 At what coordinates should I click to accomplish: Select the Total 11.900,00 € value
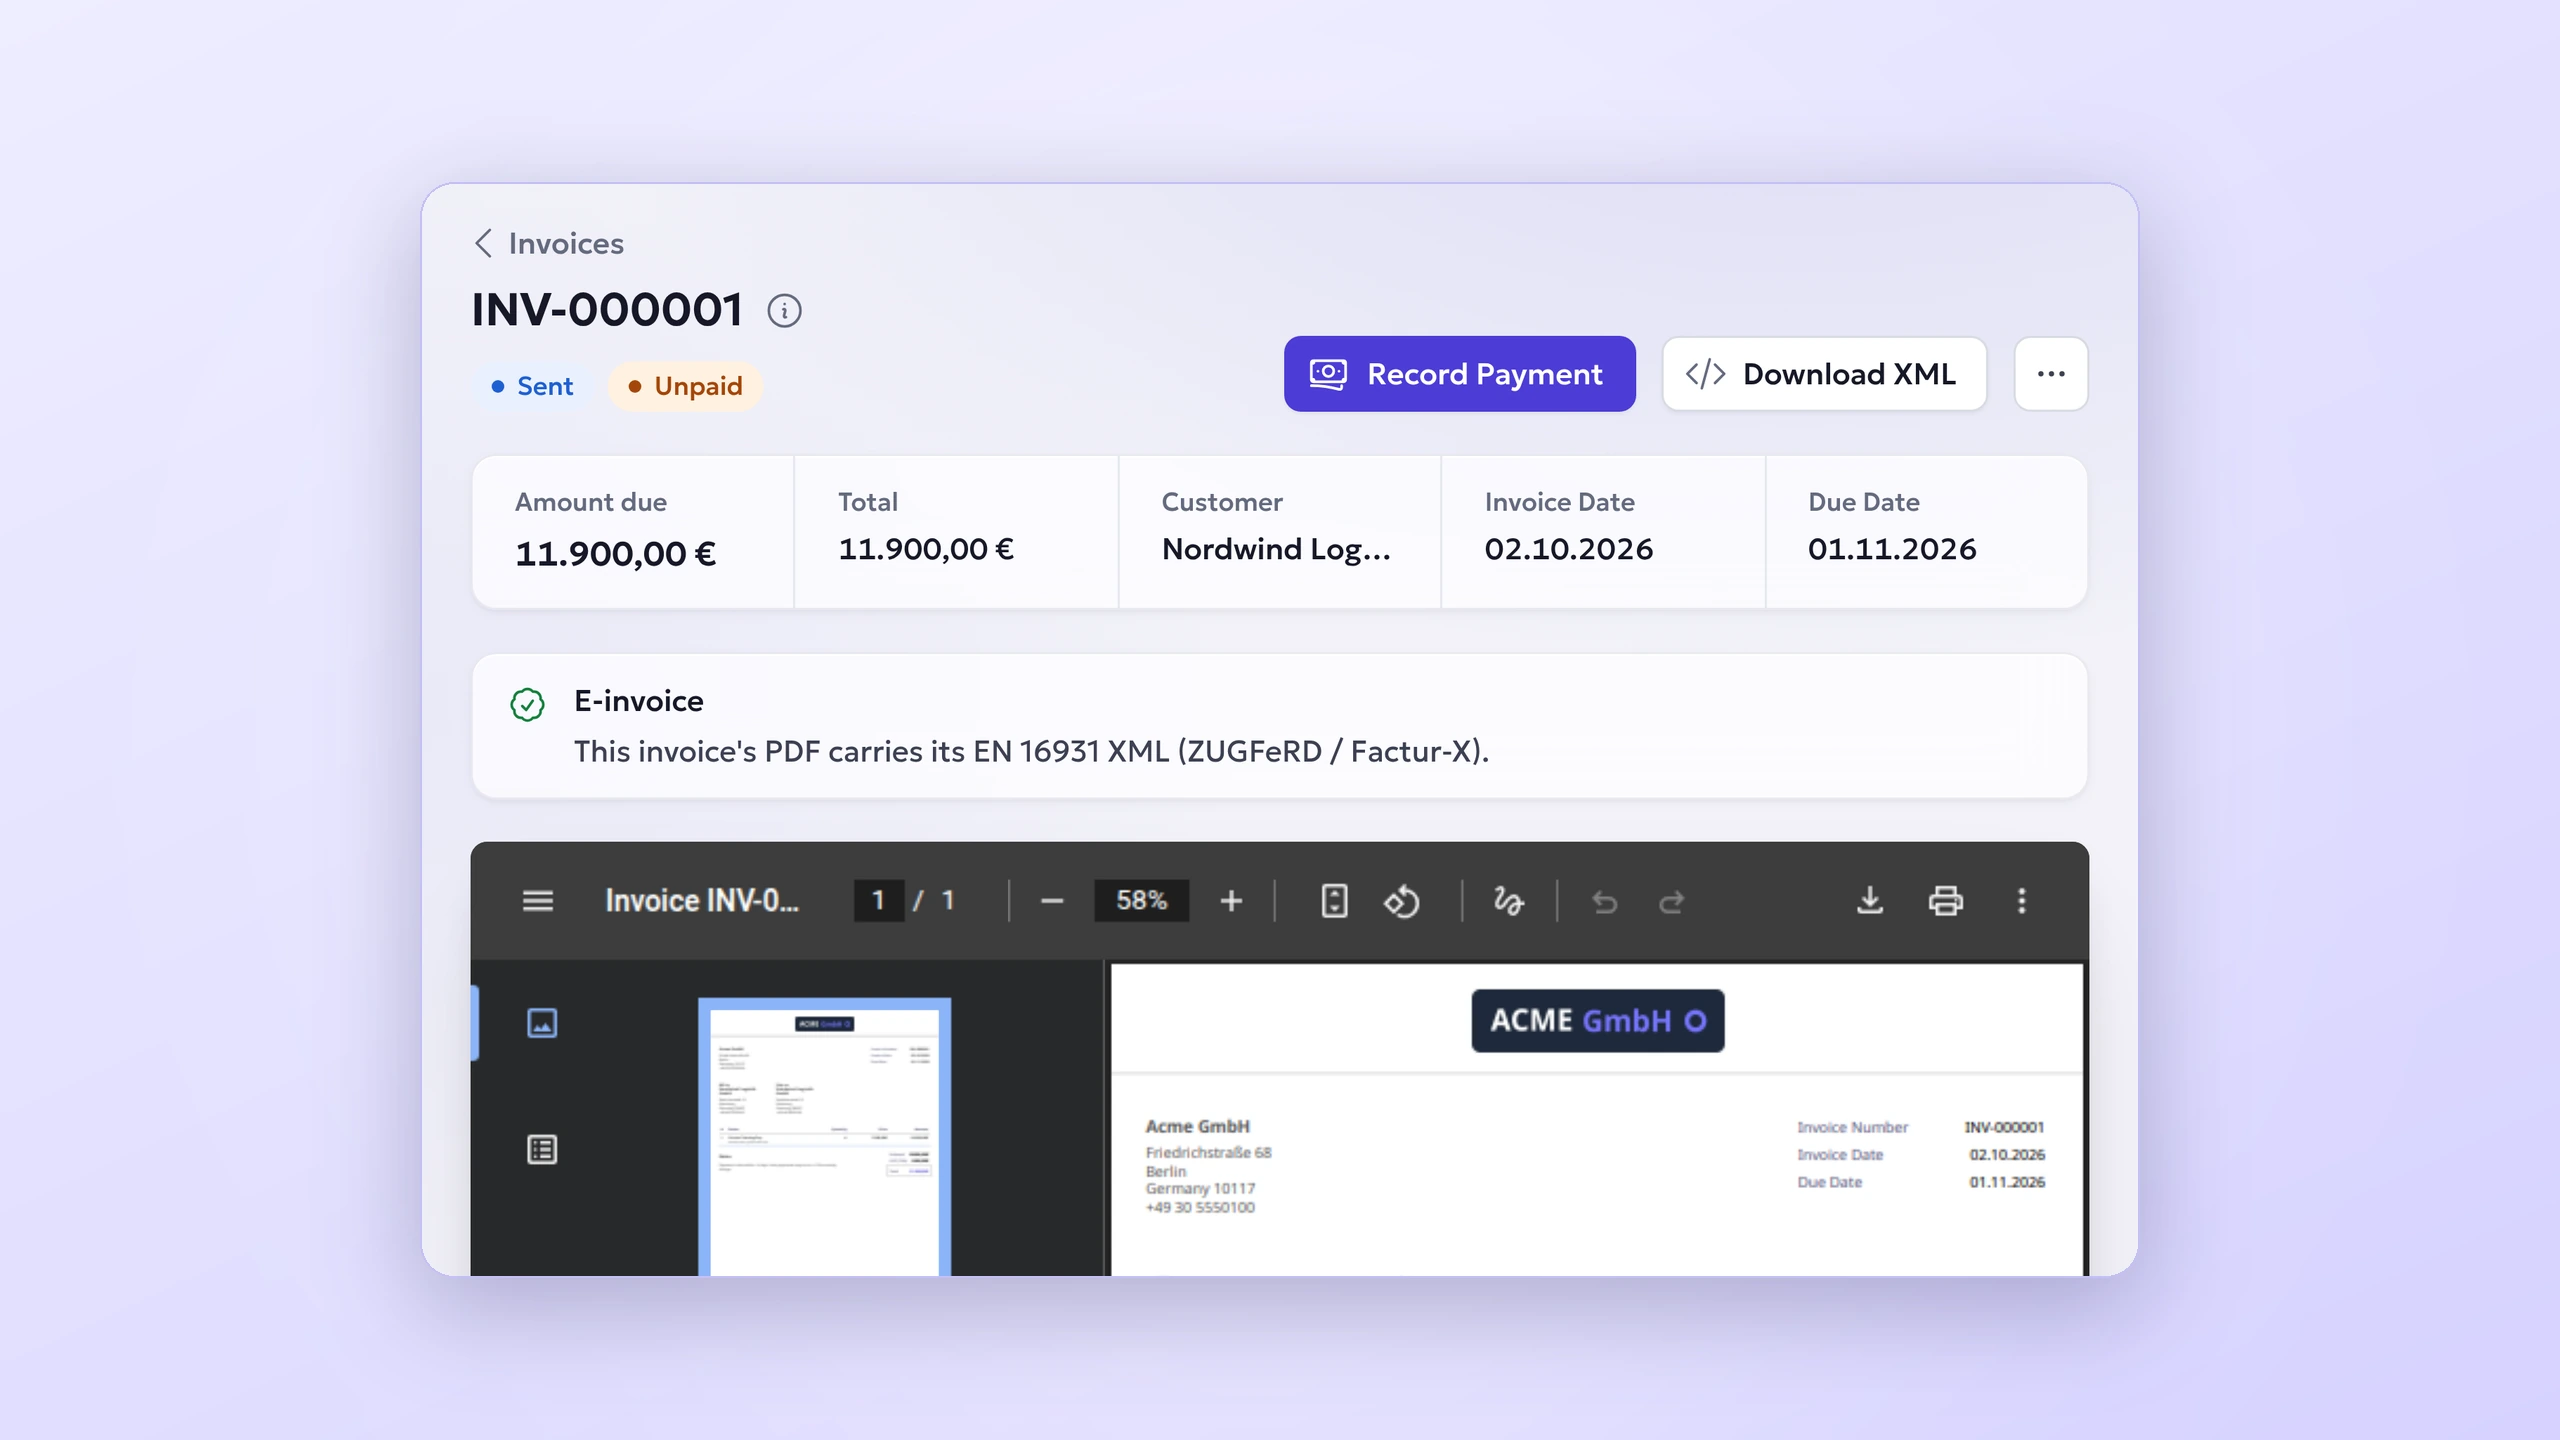click(x=926, y=549)
